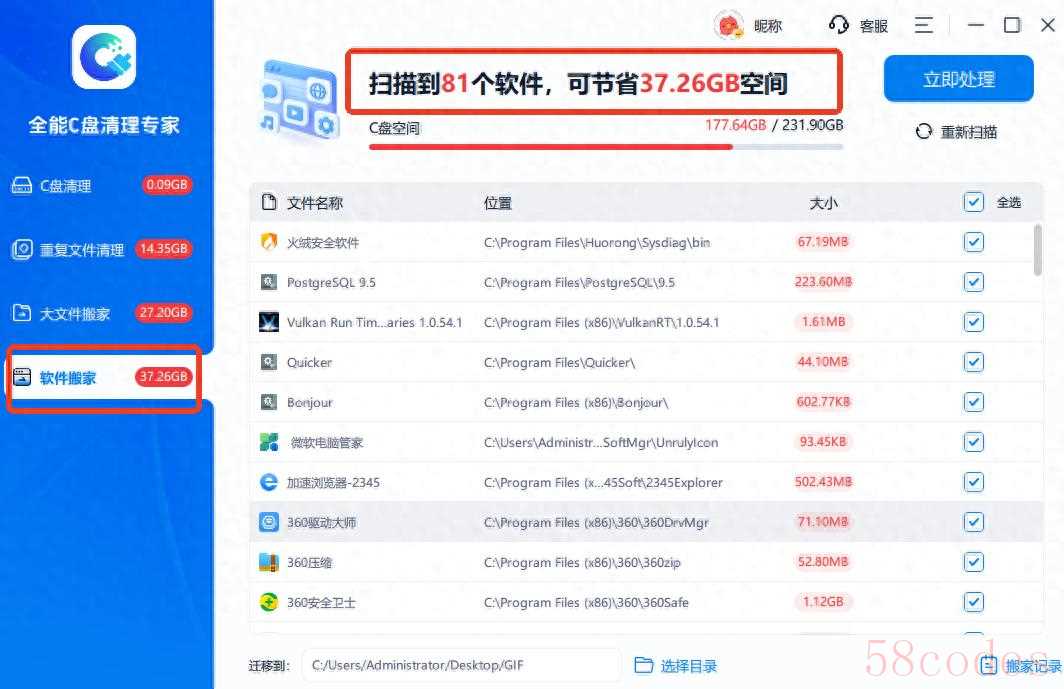Screen dimensions: 1064x689
Task: Click the 火绒安全软件 app icon
Action: tap(269, 242)
